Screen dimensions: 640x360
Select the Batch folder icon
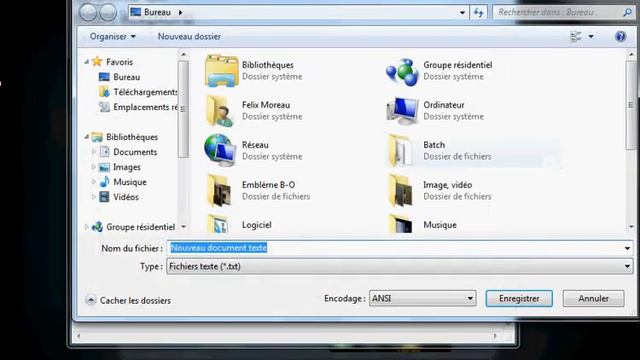coord(400,151)
